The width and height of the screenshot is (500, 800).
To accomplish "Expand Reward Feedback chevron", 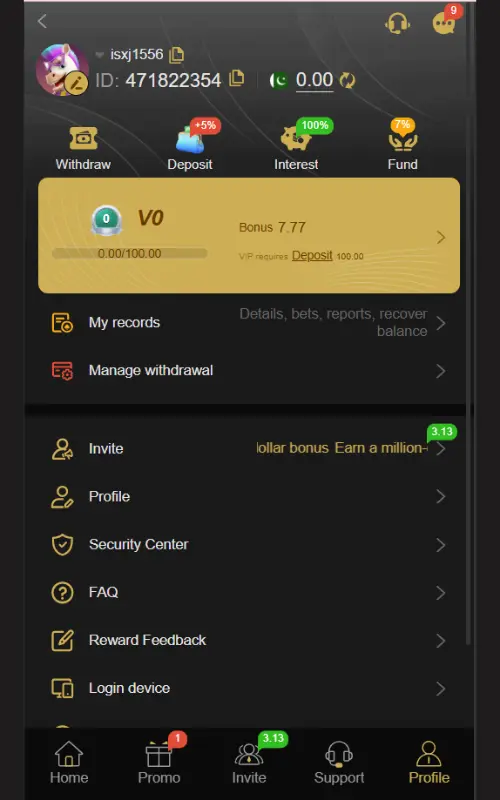I will pos(441,641).
